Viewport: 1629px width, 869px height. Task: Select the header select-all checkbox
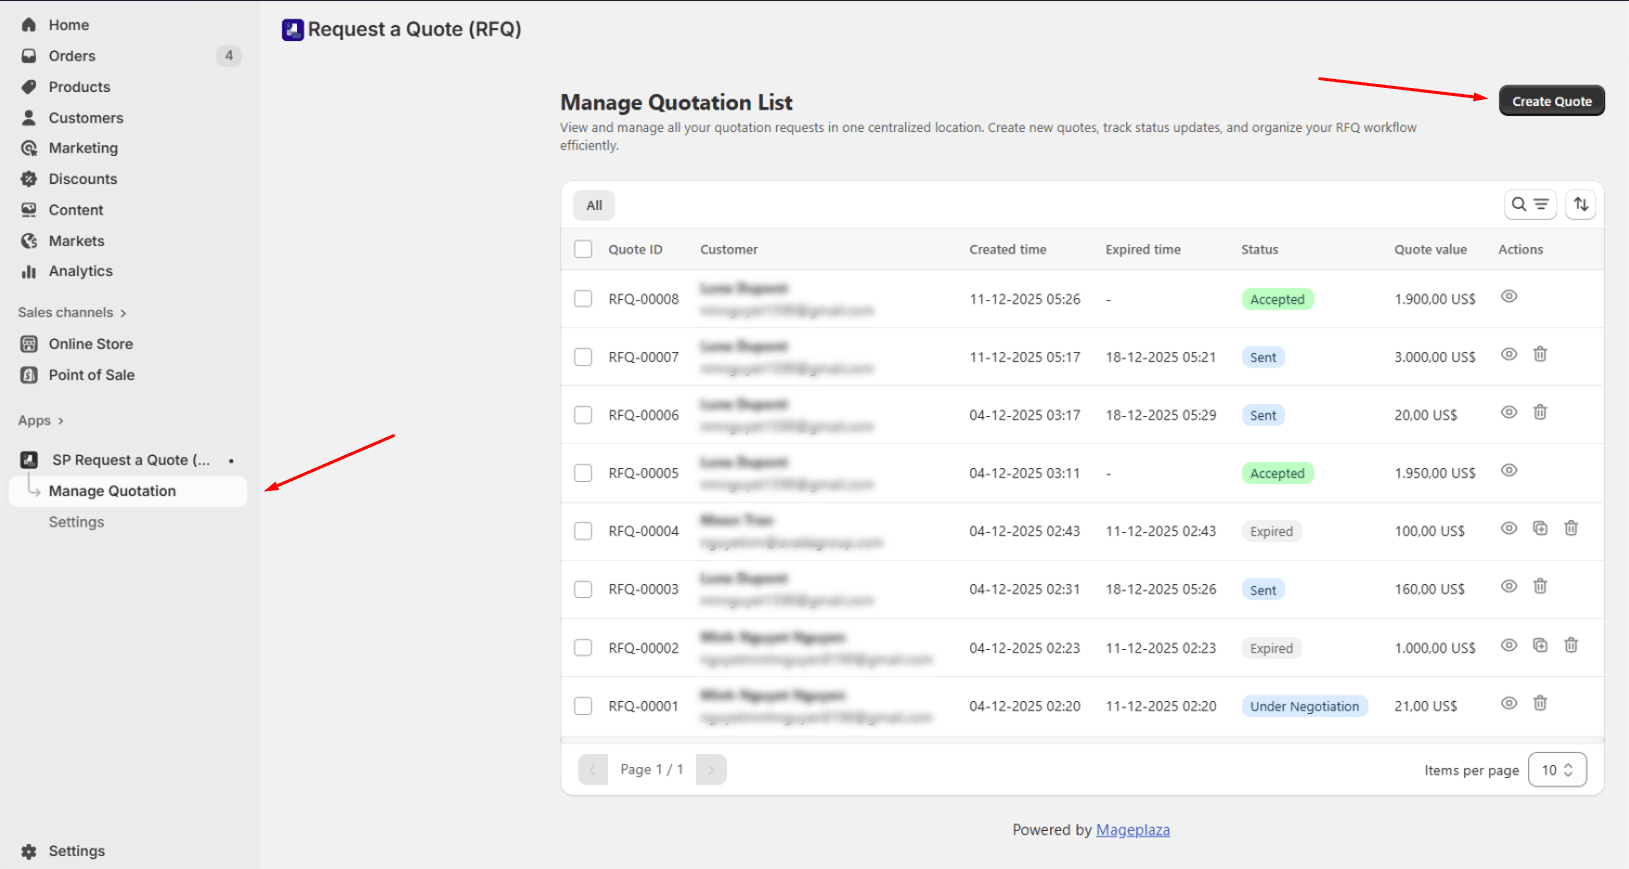[583, 249]
